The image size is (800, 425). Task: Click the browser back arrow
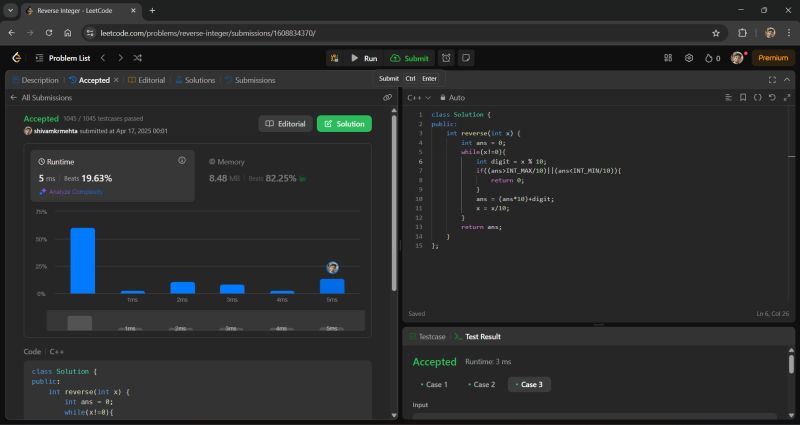[11, 33]
